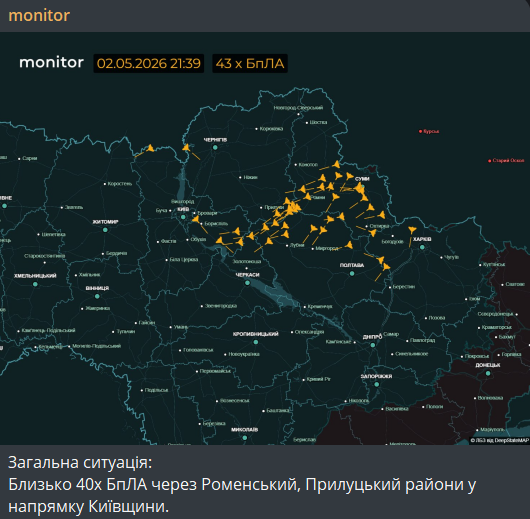Click the Золотоноша town label
Screen dimensions: 530x519
(x=247, y=262)
